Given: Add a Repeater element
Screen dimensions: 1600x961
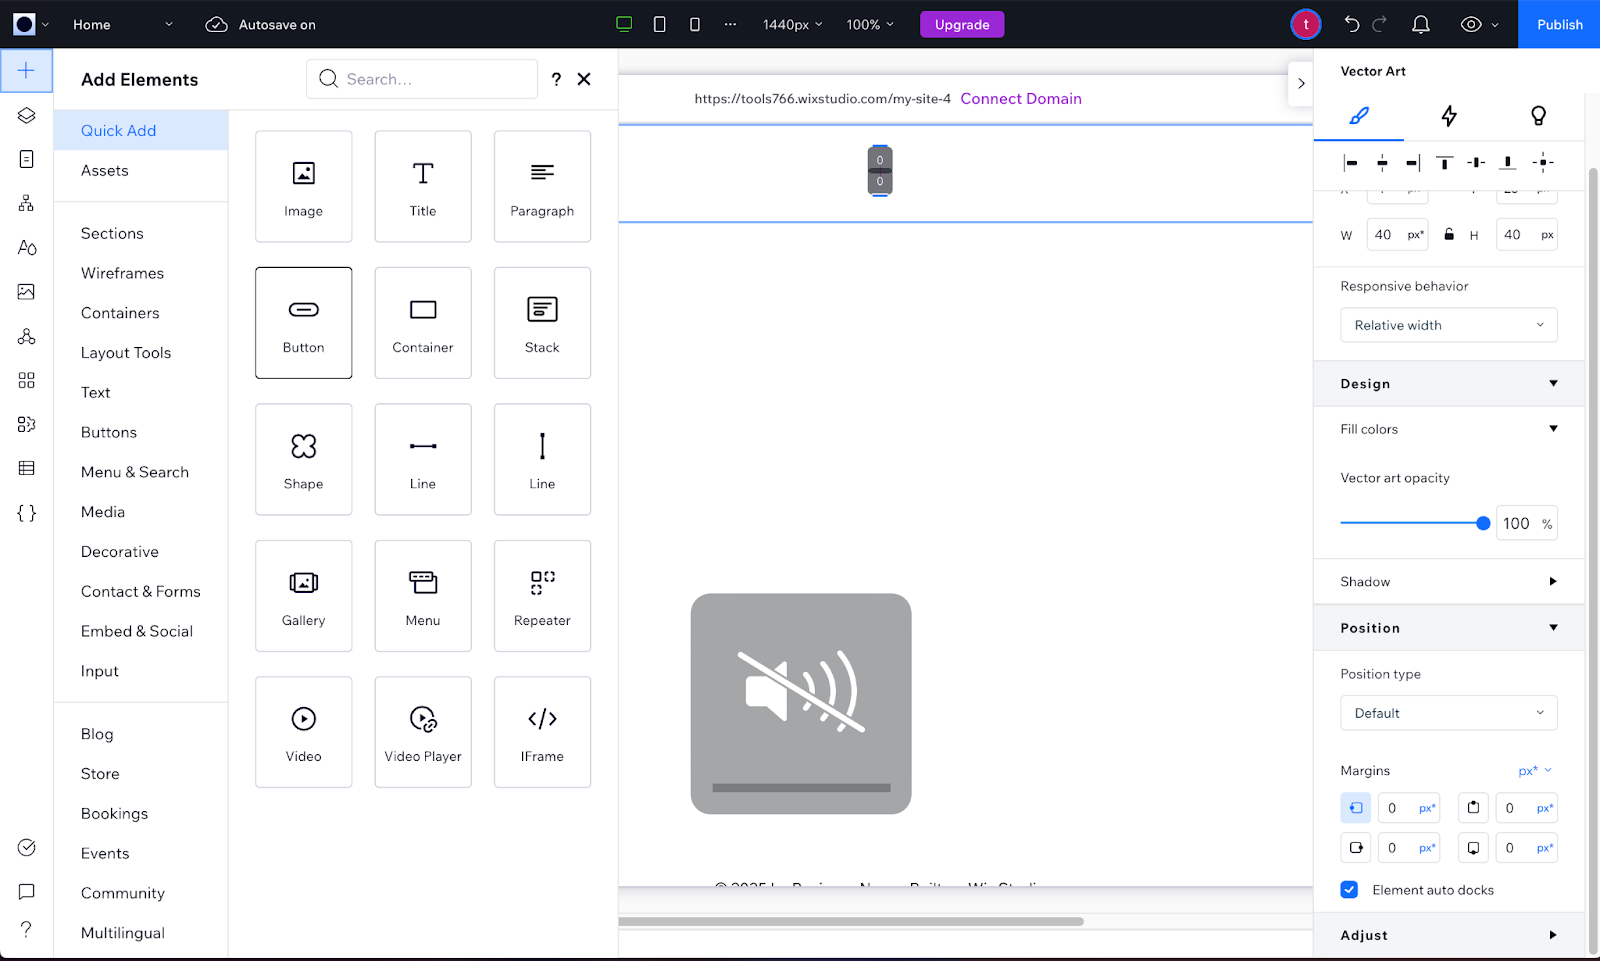Looking at the screenshot, I should (x=542, y=596).
